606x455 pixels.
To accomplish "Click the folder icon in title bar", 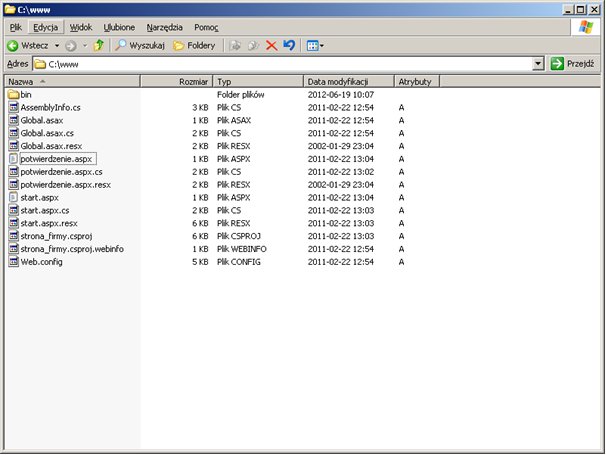I will point(10,9).
